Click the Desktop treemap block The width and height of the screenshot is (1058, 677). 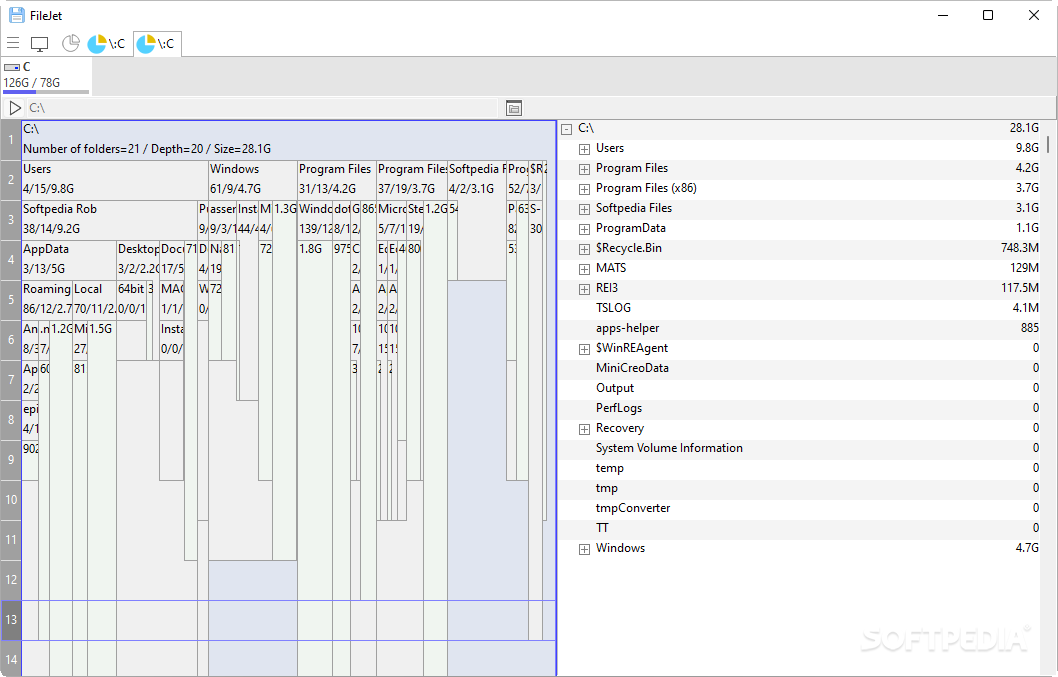[x=138, y=259]
